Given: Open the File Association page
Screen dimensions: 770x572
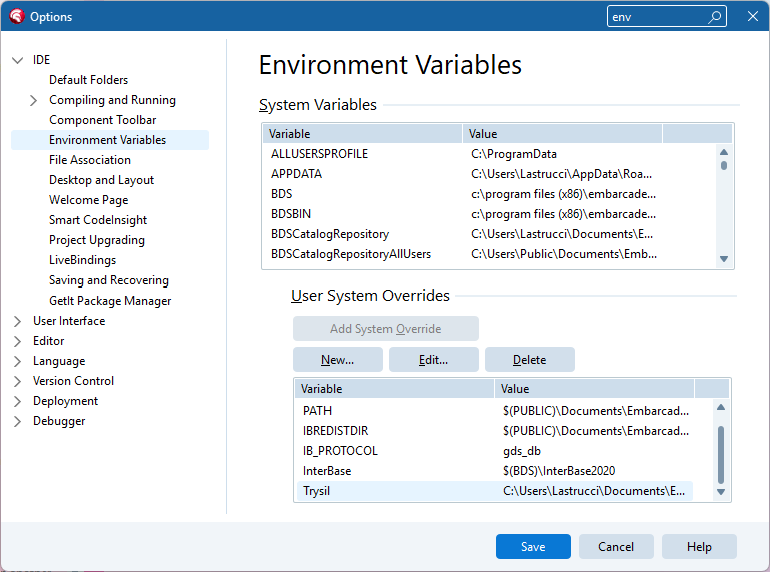Looking at the screenshot, I should [x=90, y=160].
